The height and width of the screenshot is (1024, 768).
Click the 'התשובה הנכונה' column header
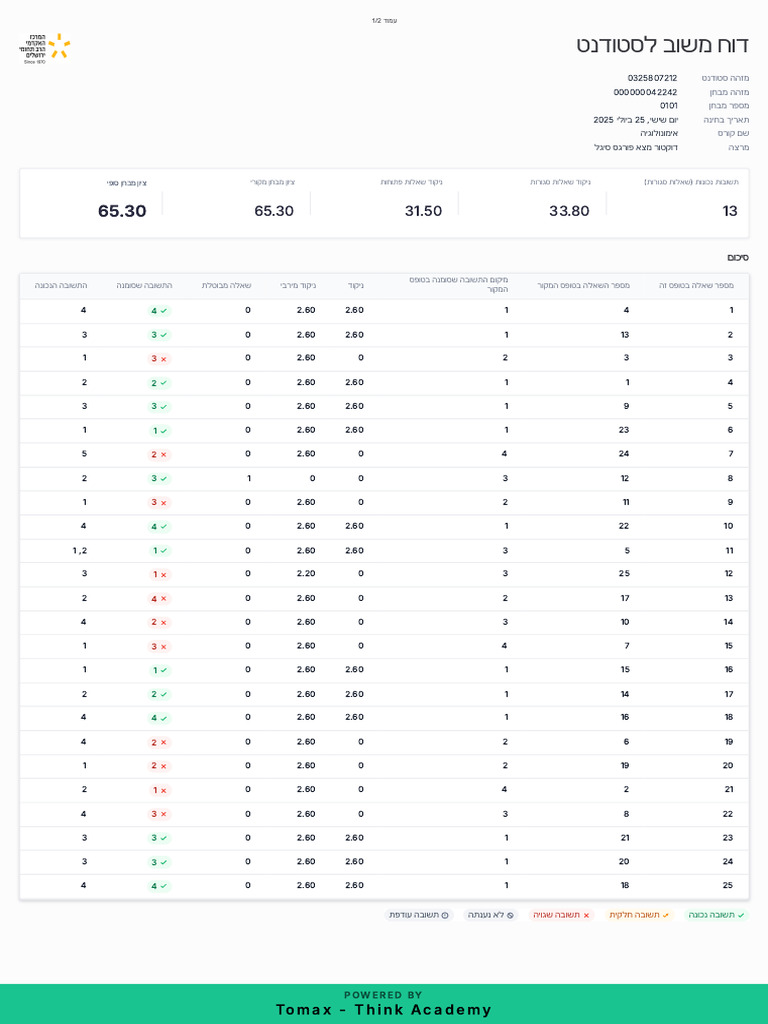[61, 286]
